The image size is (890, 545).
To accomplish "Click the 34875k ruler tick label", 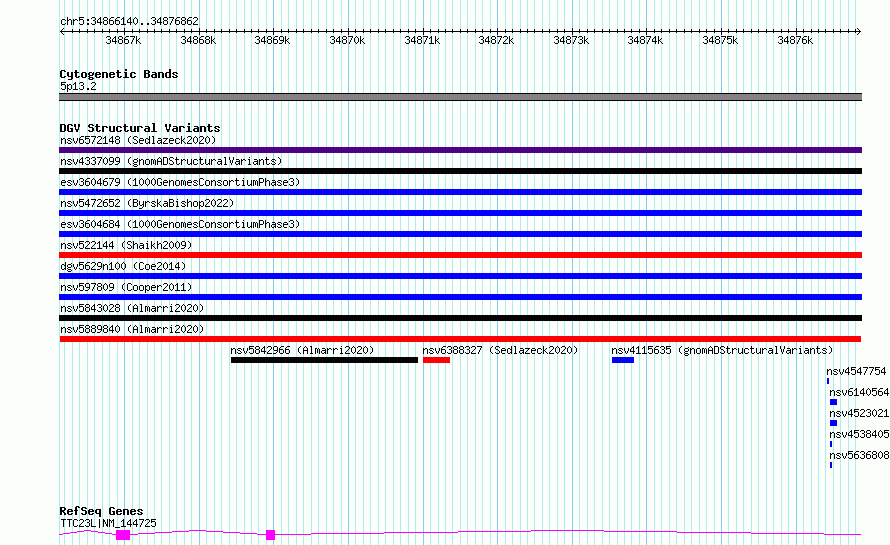I will tap(720, 40).
